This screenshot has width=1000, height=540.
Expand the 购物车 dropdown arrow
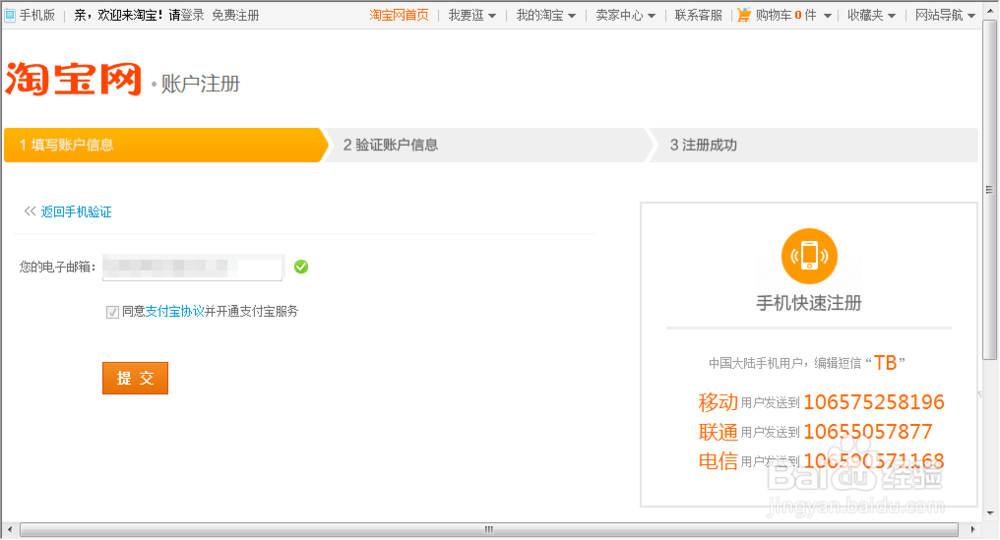coord(827,16)
